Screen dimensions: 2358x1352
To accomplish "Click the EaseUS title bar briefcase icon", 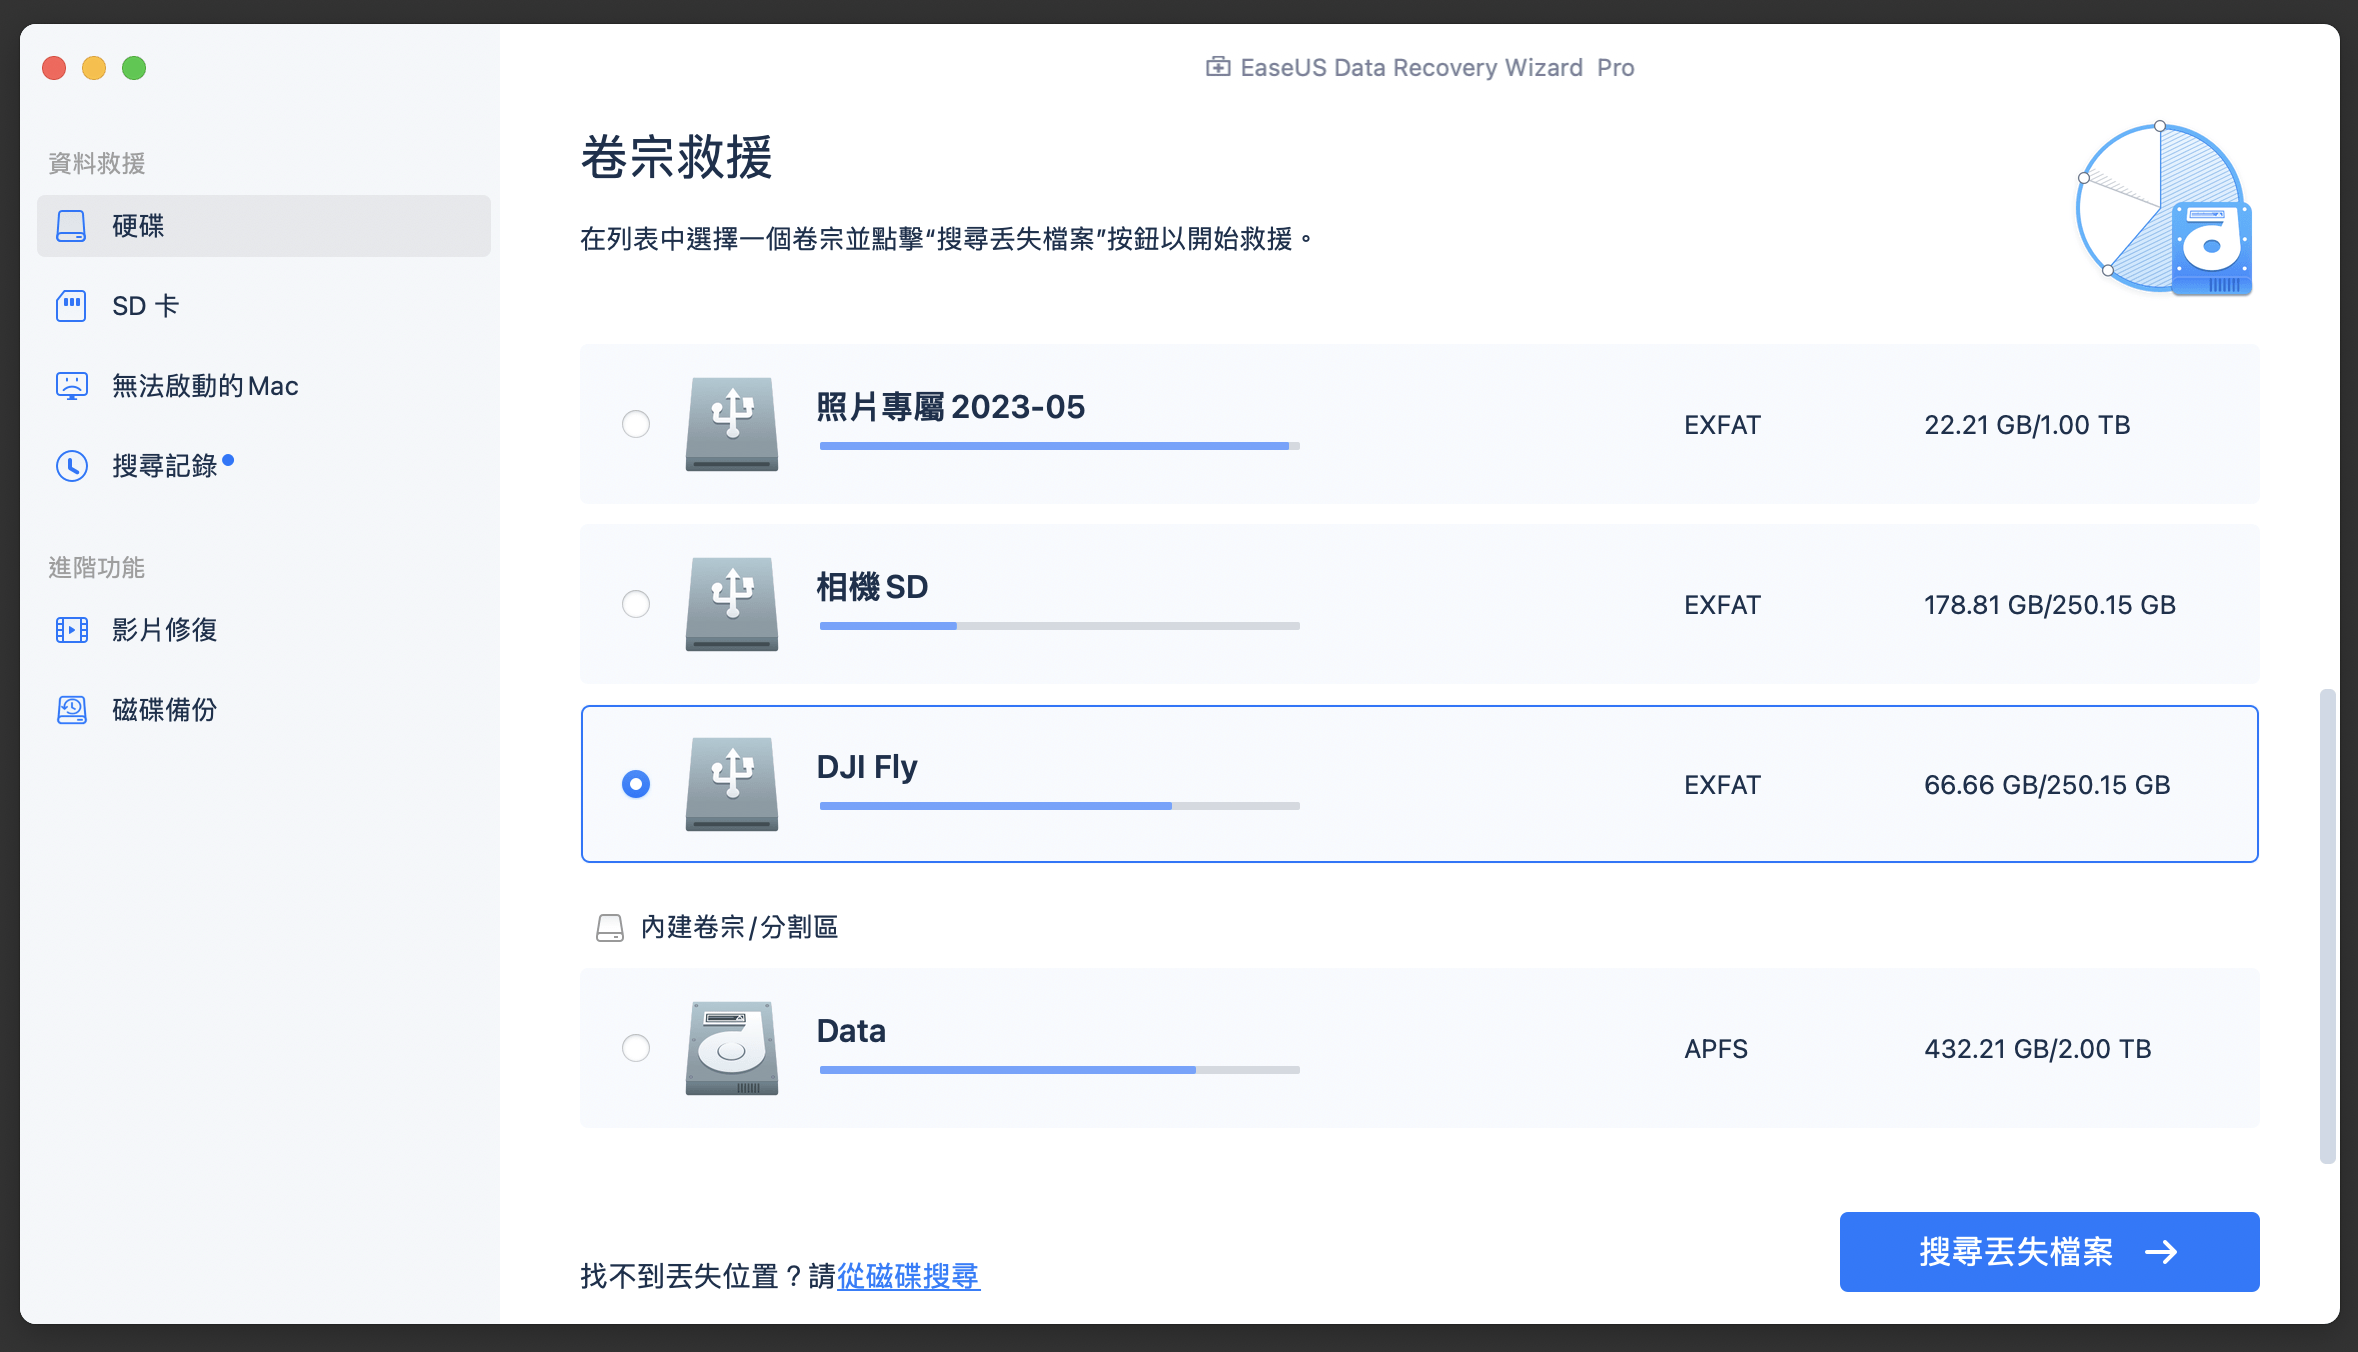I will tap(1218, 67).
